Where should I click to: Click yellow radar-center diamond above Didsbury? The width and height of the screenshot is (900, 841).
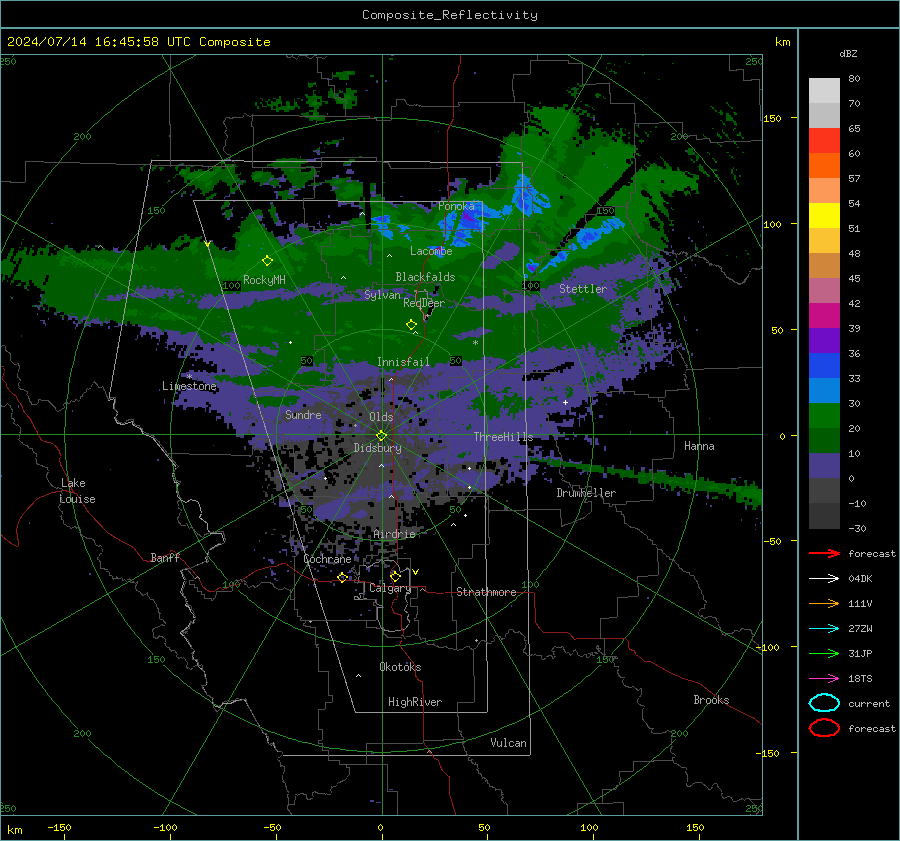pos(381,436)
